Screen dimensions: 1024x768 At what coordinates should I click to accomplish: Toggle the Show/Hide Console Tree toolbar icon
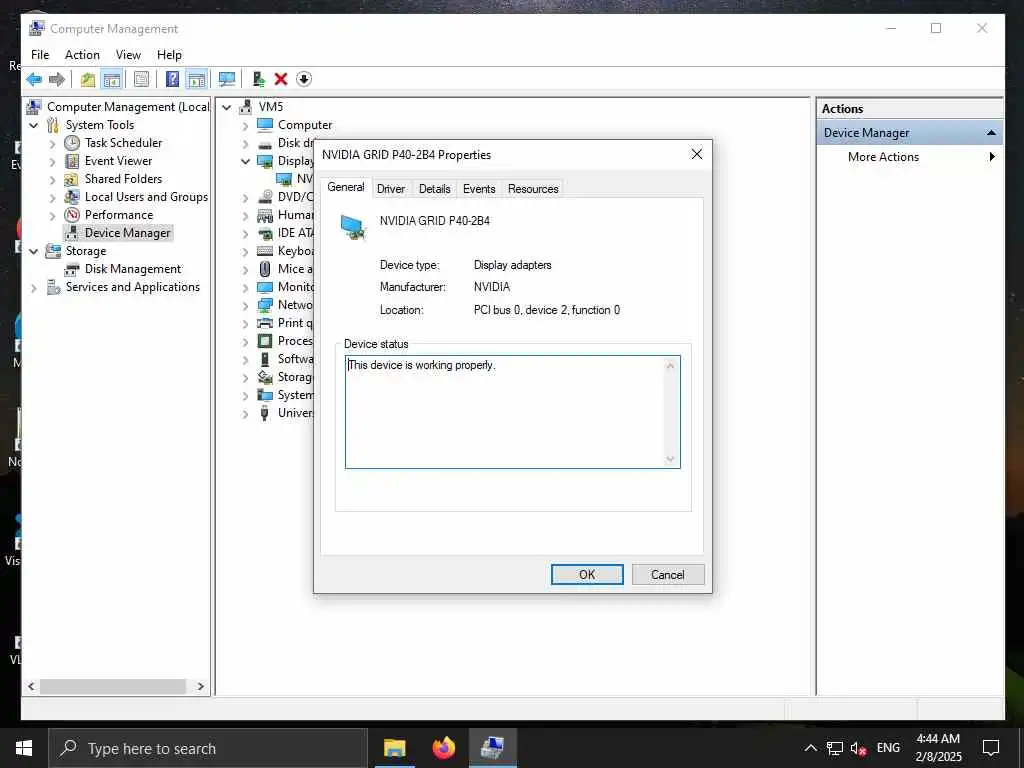(112, 79)
